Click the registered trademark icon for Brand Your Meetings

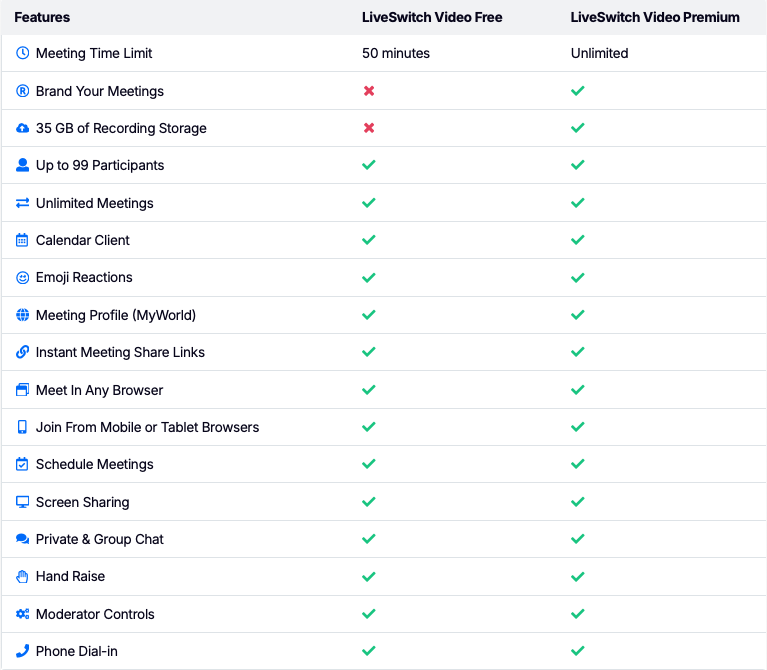coord(23,91)
